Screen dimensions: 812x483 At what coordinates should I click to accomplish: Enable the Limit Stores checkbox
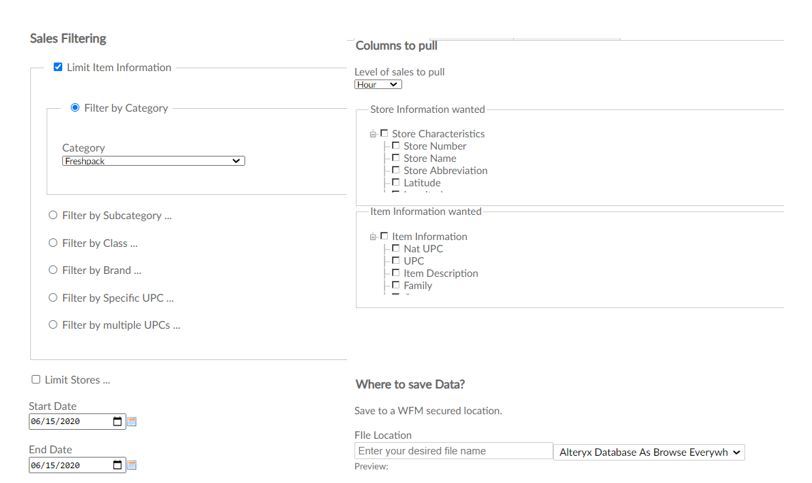(36, 380)
